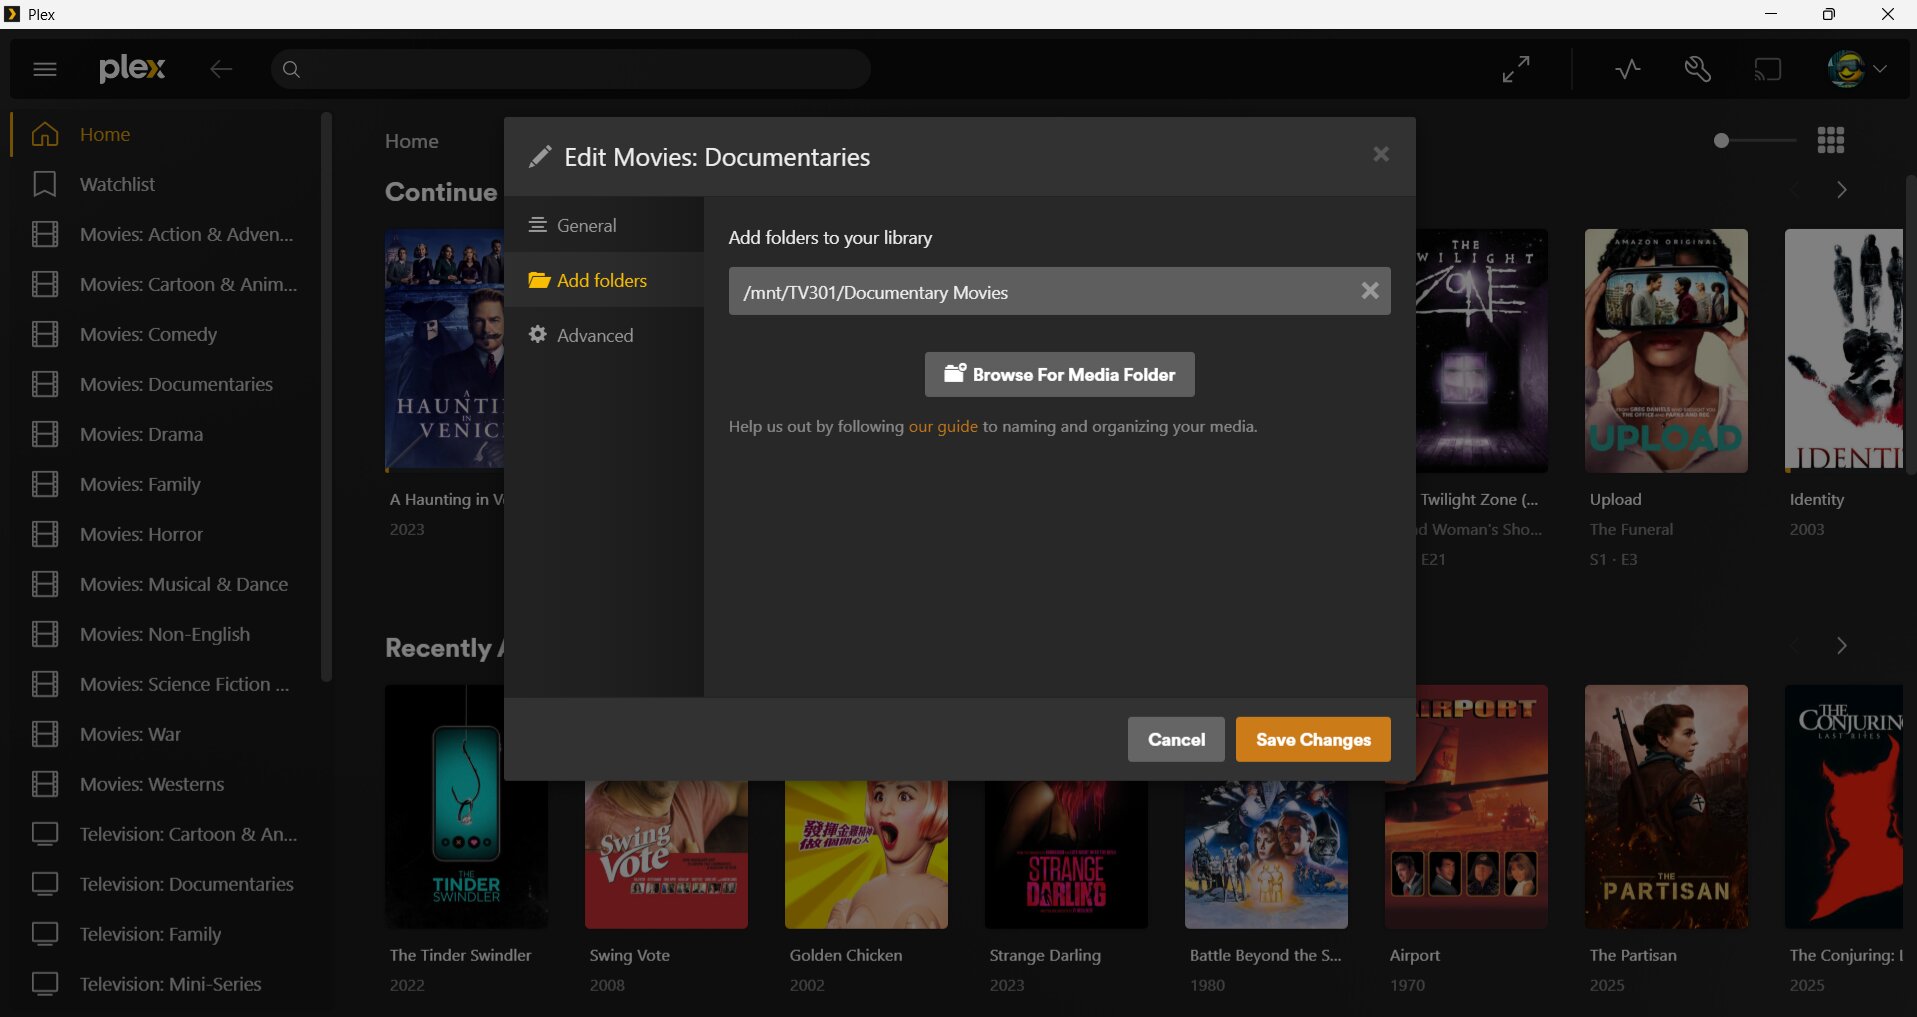The height and width of the screenshot is (1017, 1917).
Task: Click the Home breadcrumb heading
Action: point(412,141)
